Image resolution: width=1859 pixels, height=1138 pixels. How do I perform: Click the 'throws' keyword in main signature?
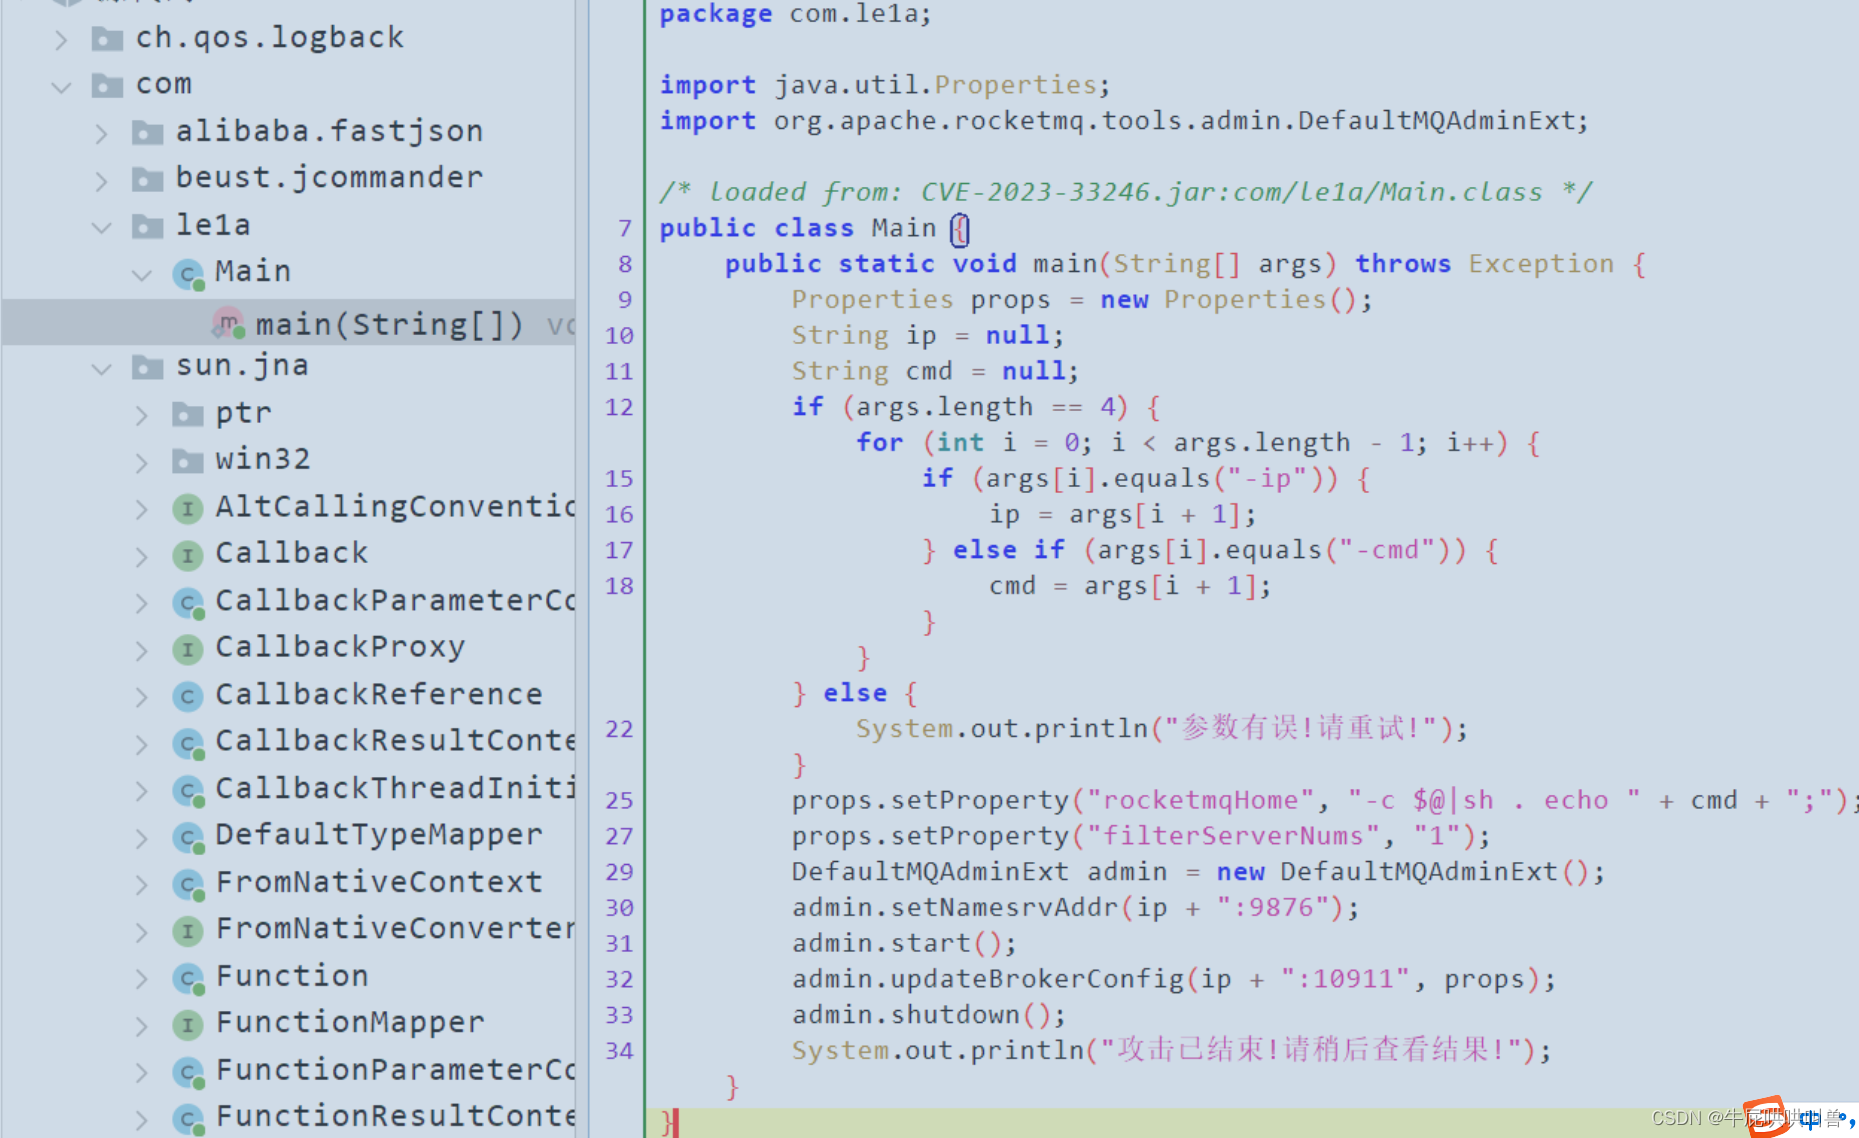point(1402,265)
